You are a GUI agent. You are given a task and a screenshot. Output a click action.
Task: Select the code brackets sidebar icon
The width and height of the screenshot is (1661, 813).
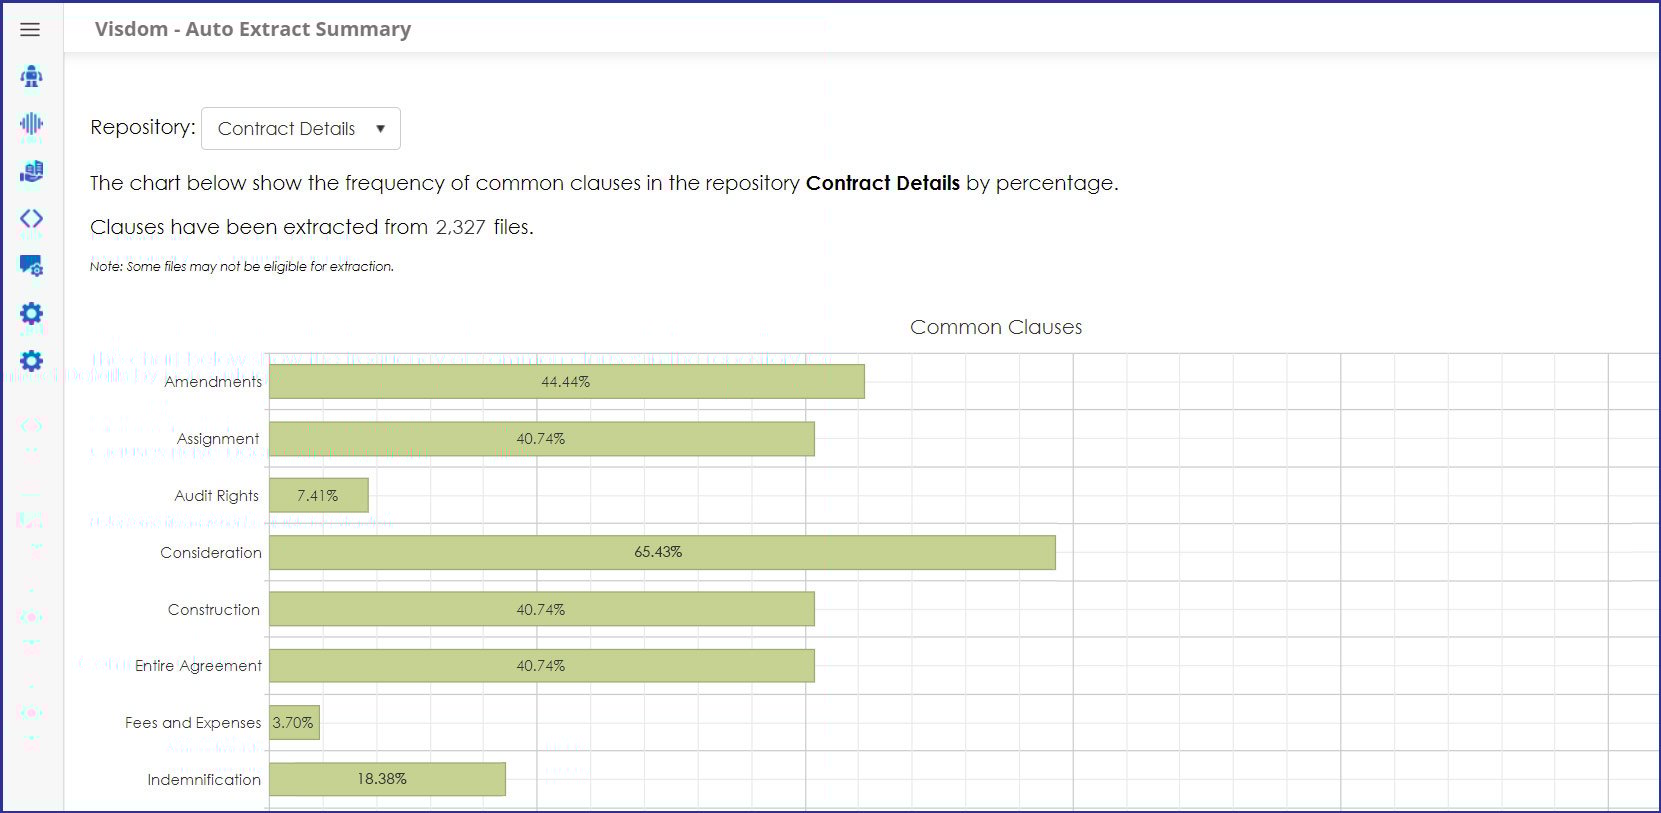(31, 218)
